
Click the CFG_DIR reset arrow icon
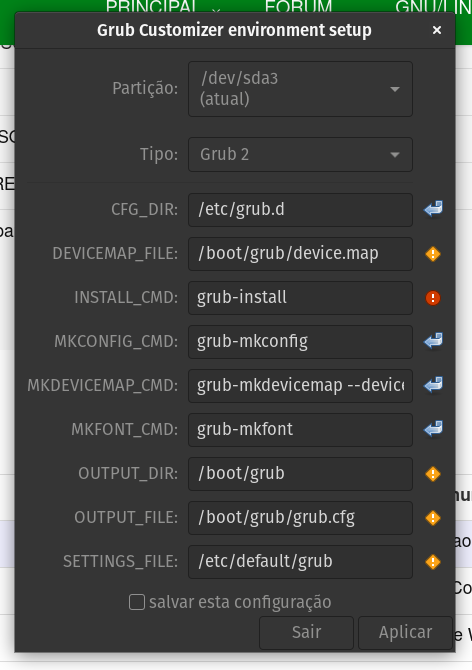click(x=433, y=209)
